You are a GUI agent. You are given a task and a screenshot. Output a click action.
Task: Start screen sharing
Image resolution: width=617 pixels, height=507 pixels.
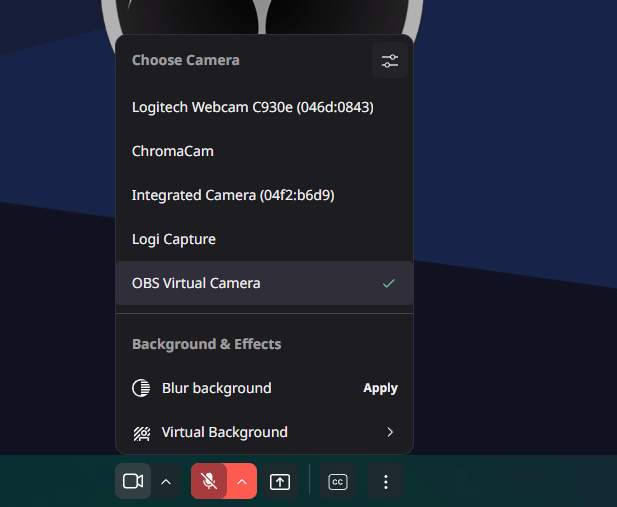click(x=280, y=481)
